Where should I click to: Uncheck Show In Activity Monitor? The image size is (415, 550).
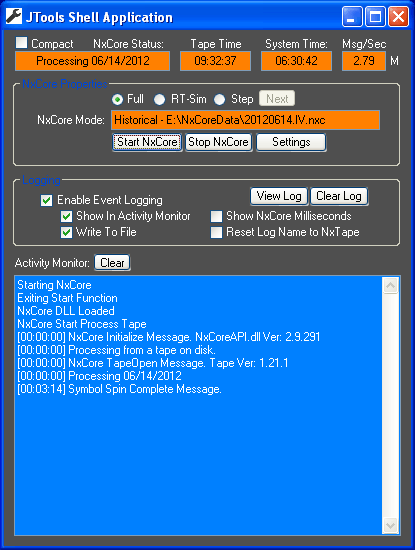coord(66,216)
